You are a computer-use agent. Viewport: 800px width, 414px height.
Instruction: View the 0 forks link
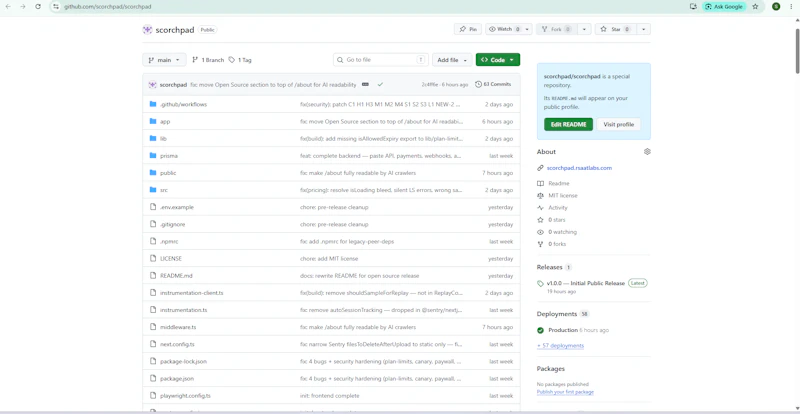pyautogui.click(x=557, y=244)
